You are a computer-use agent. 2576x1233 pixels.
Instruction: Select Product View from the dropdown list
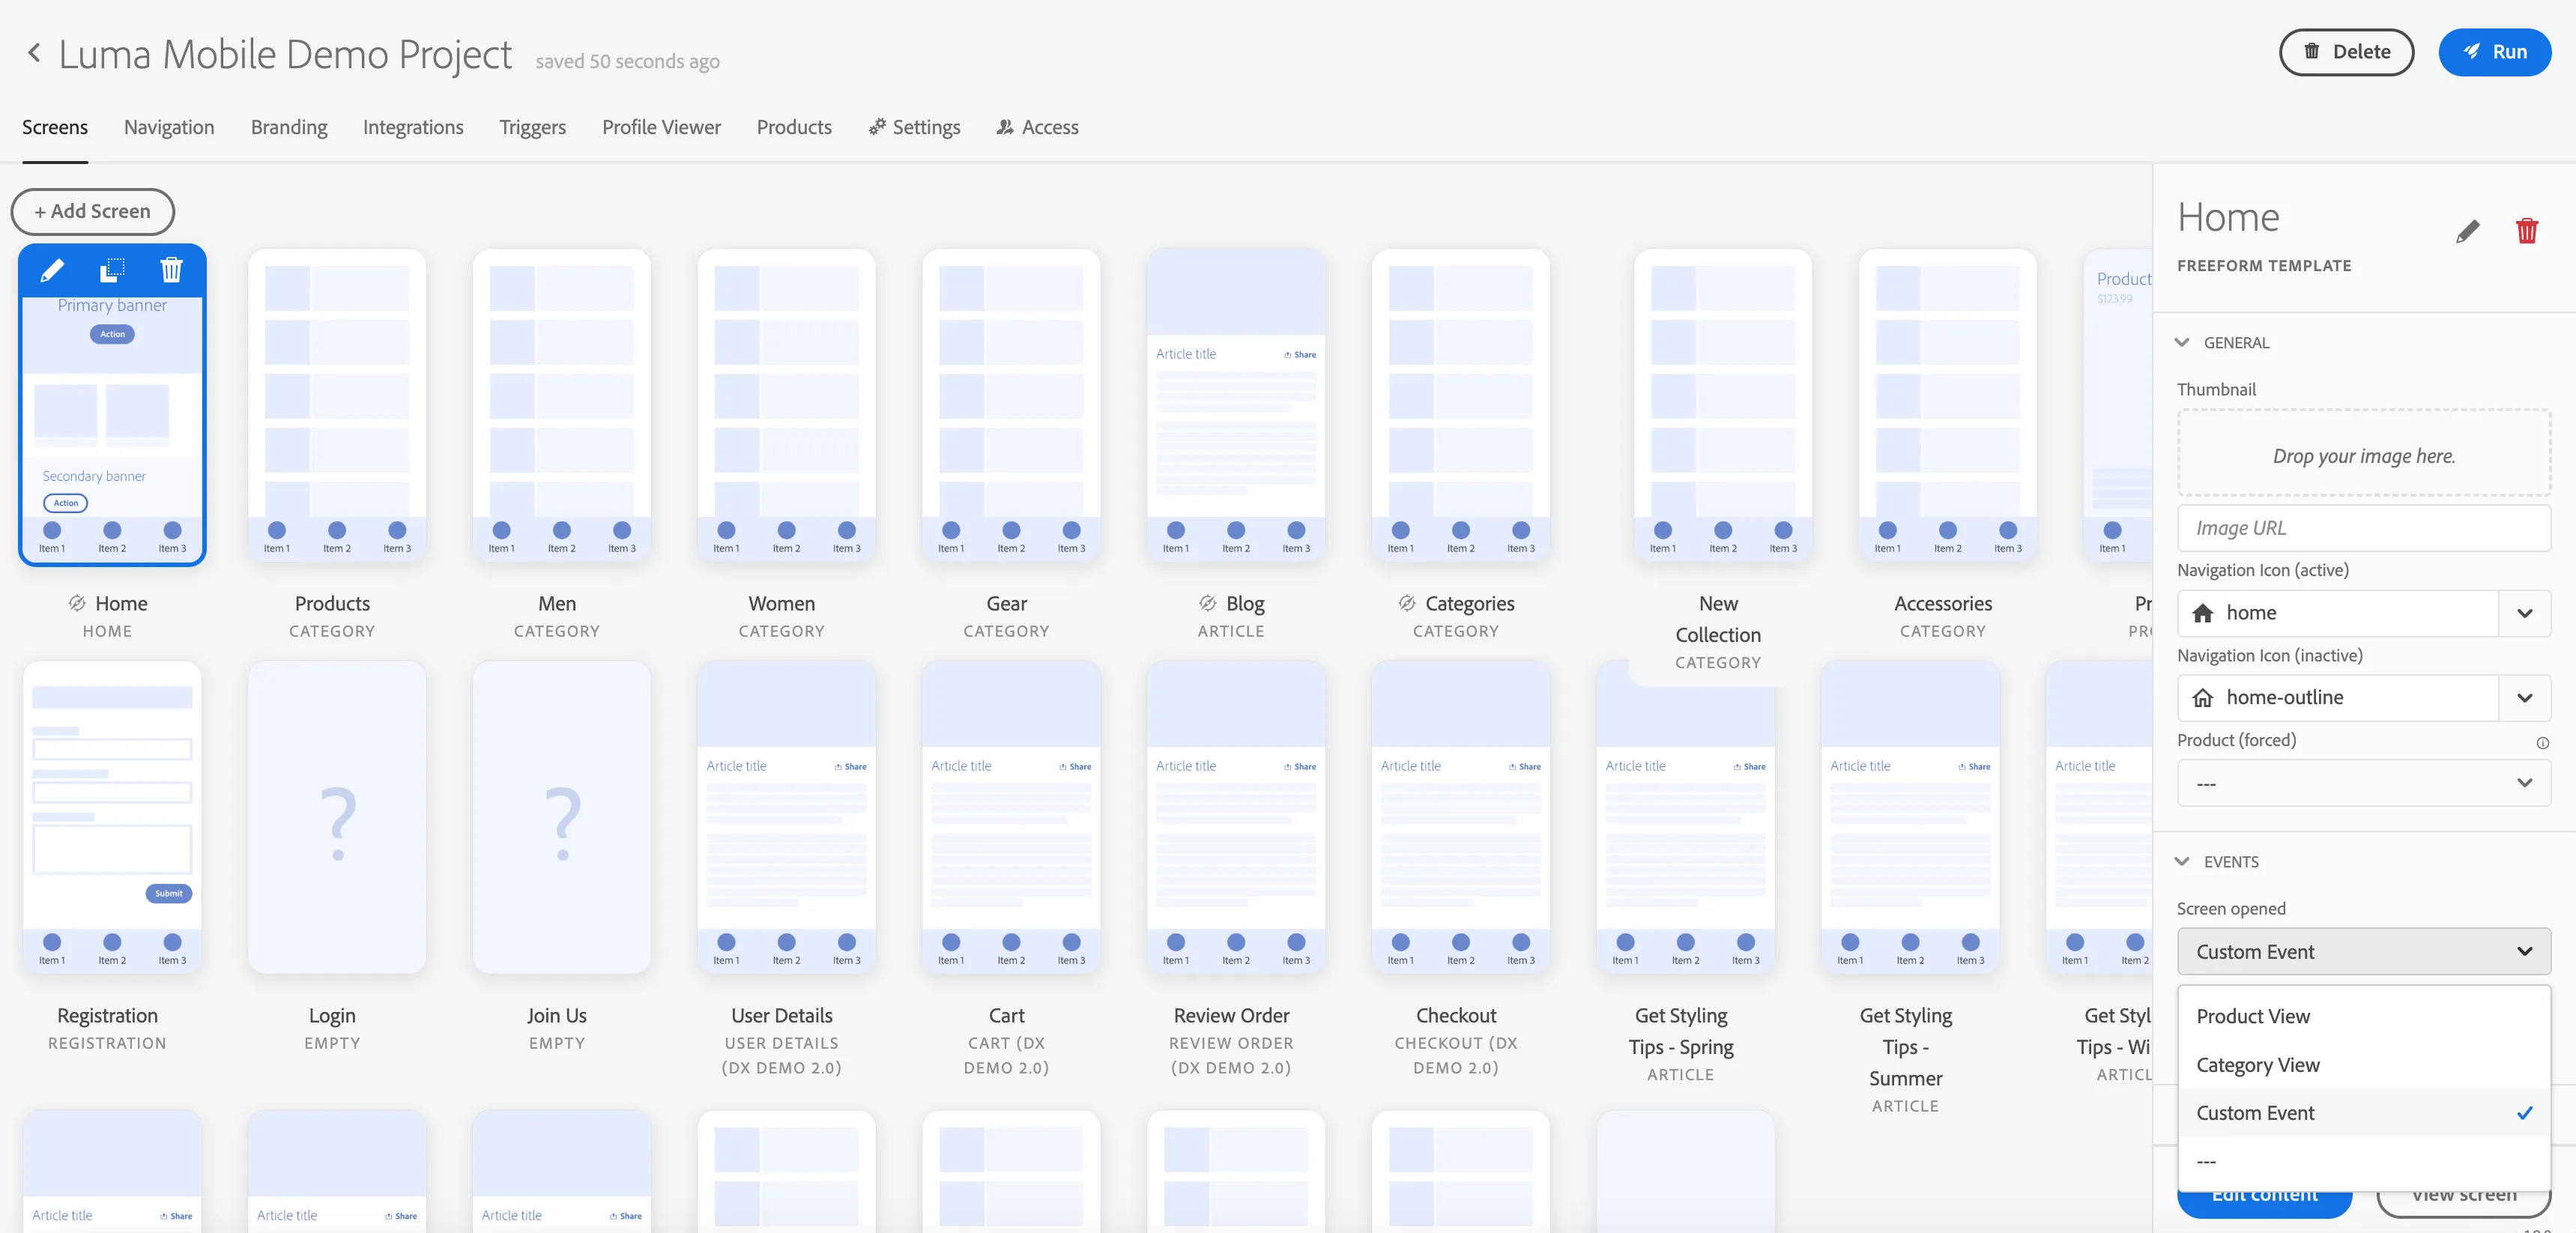point(2363,1016)
